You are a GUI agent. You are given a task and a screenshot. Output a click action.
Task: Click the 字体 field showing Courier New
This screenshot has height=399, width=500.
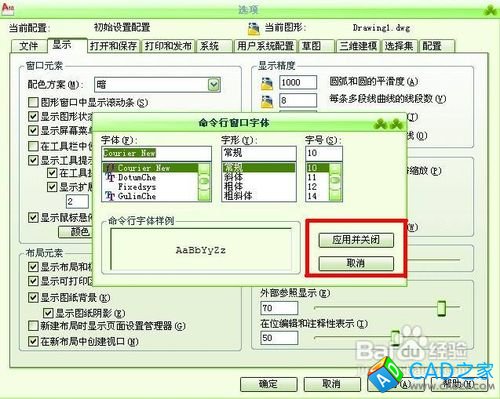(x=156, y=153)
